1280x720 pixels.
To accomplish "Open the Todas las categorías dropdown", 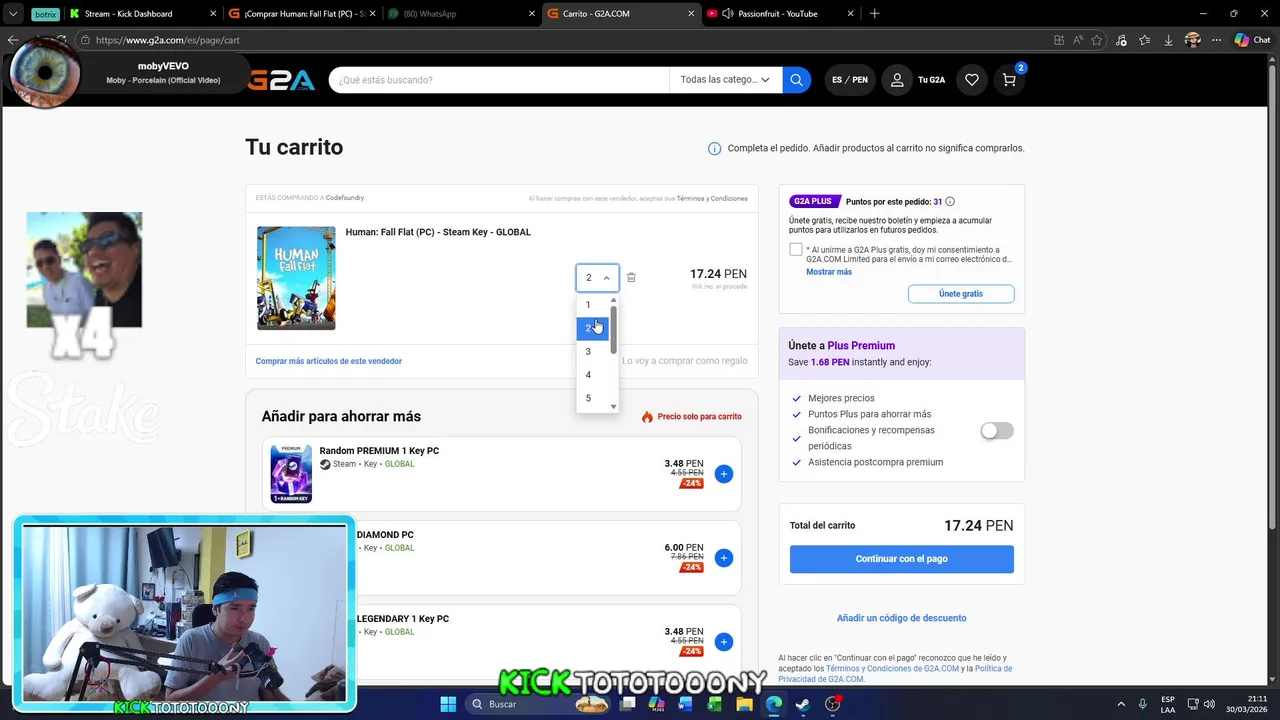I will tap(725, 80).
